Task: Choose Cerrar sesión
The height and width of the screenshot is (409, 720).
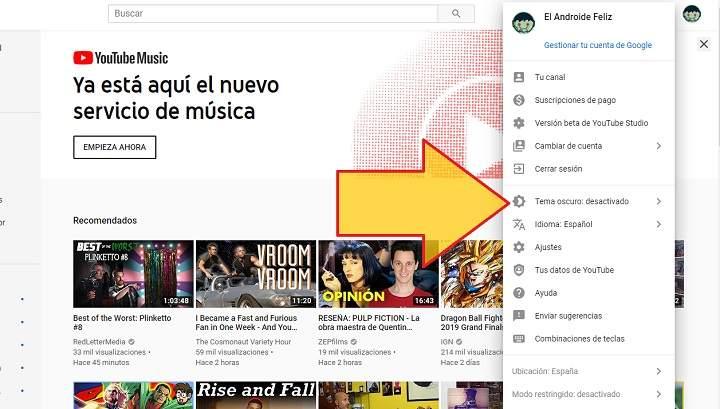Action: click(x=589, y=169)
